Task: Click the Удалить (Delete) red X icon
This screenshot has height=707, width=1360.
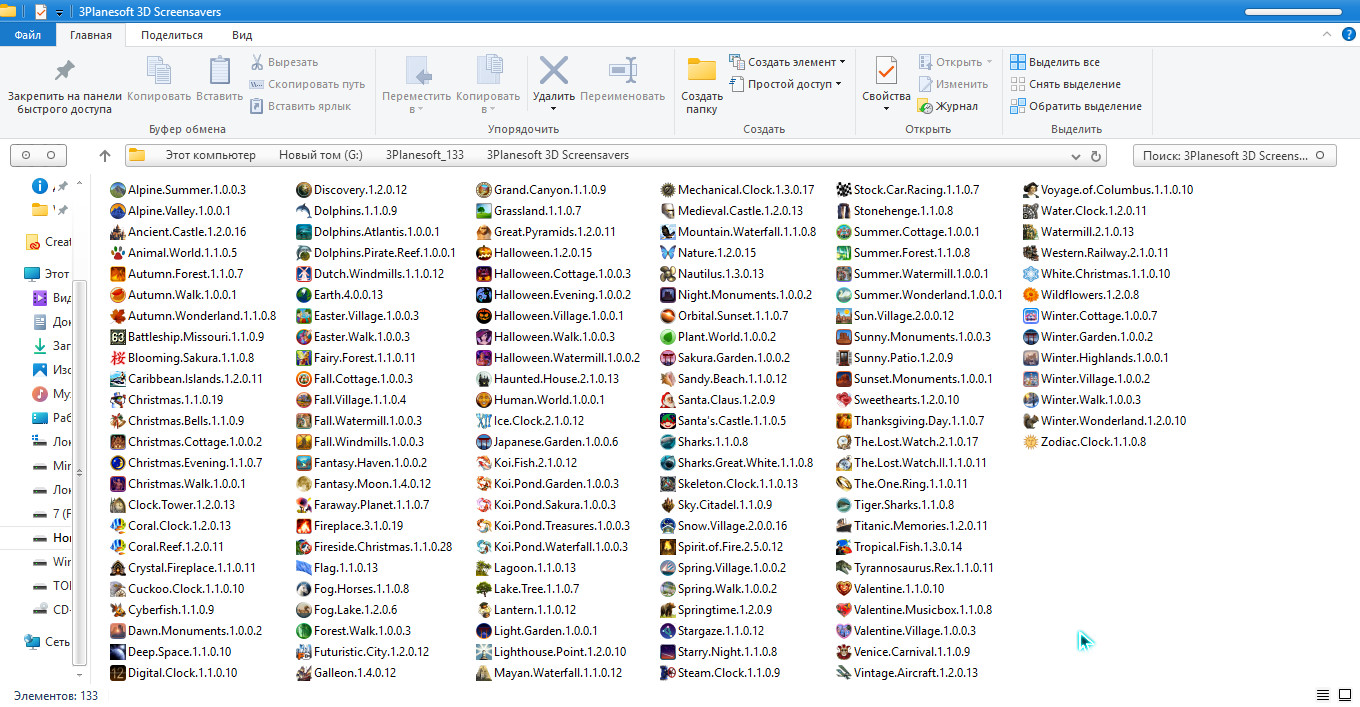Action: 553,72
